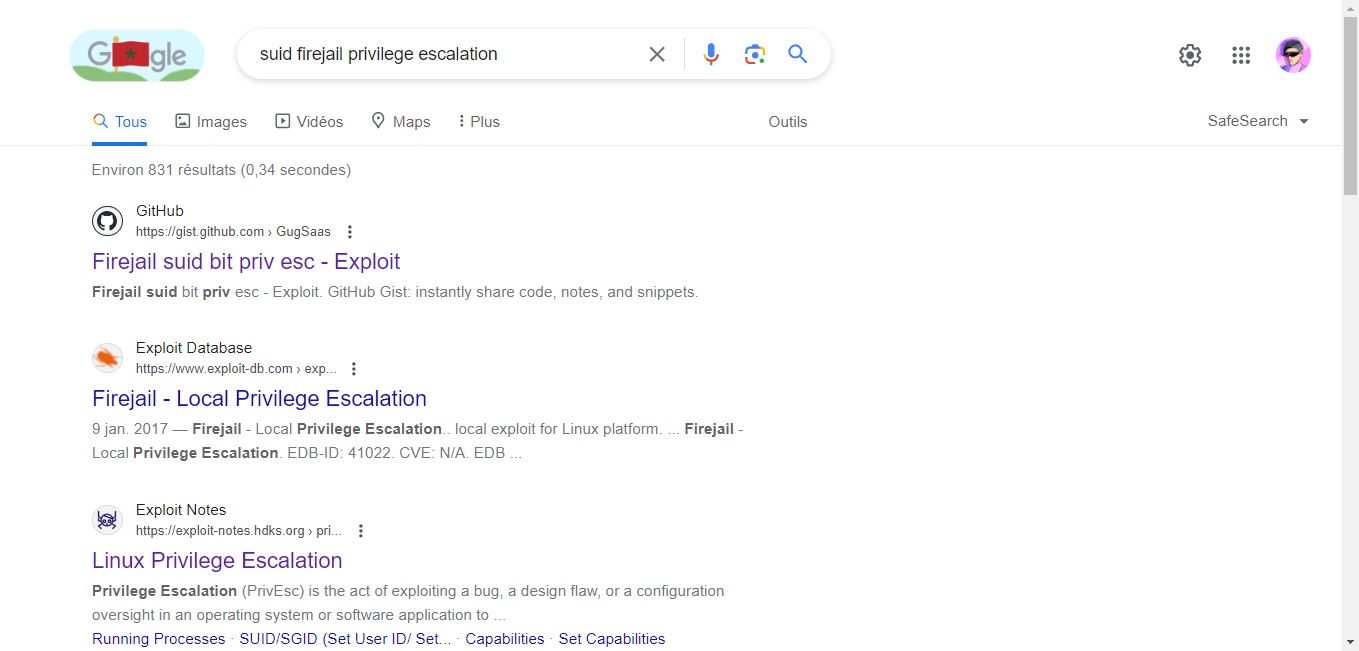Open the Google account profile avatar
This screenshot has height=651, width=1359.
pyautogui.click(x=1293, y=55)
